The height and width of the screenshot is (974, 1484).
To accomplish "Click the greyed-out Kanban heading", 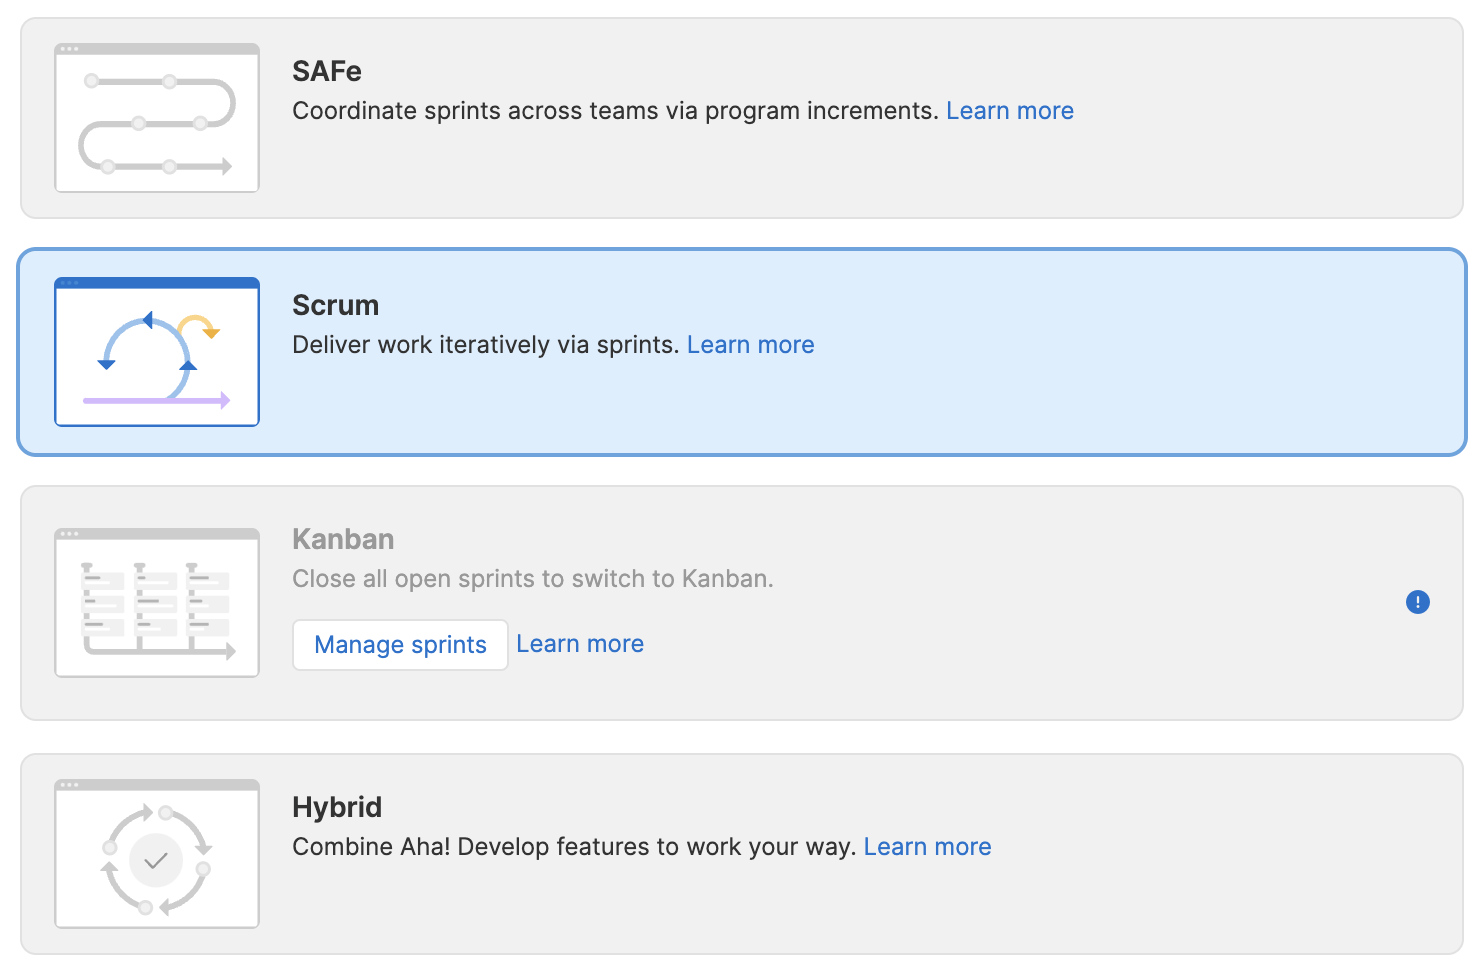I will click(x=343, y=540).
